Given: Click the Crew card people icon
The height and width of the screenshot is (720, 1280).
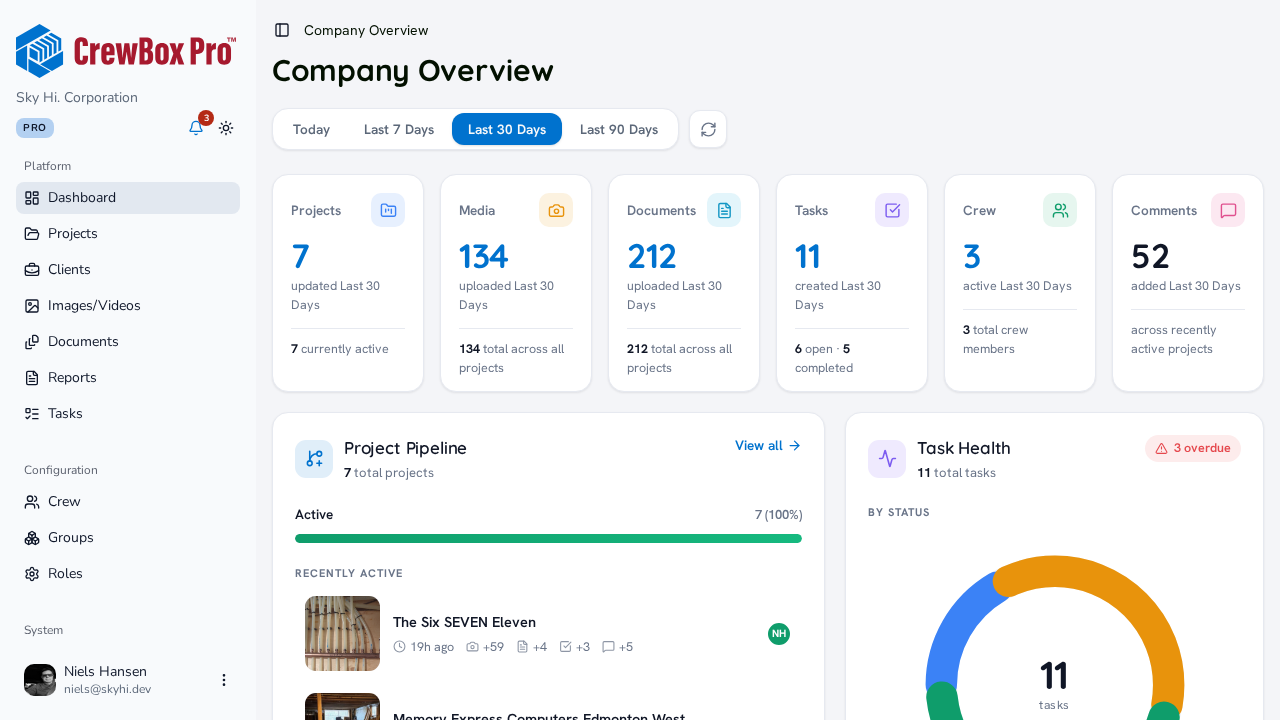Looking at the screenshot, I should [x=1060, y=210].
